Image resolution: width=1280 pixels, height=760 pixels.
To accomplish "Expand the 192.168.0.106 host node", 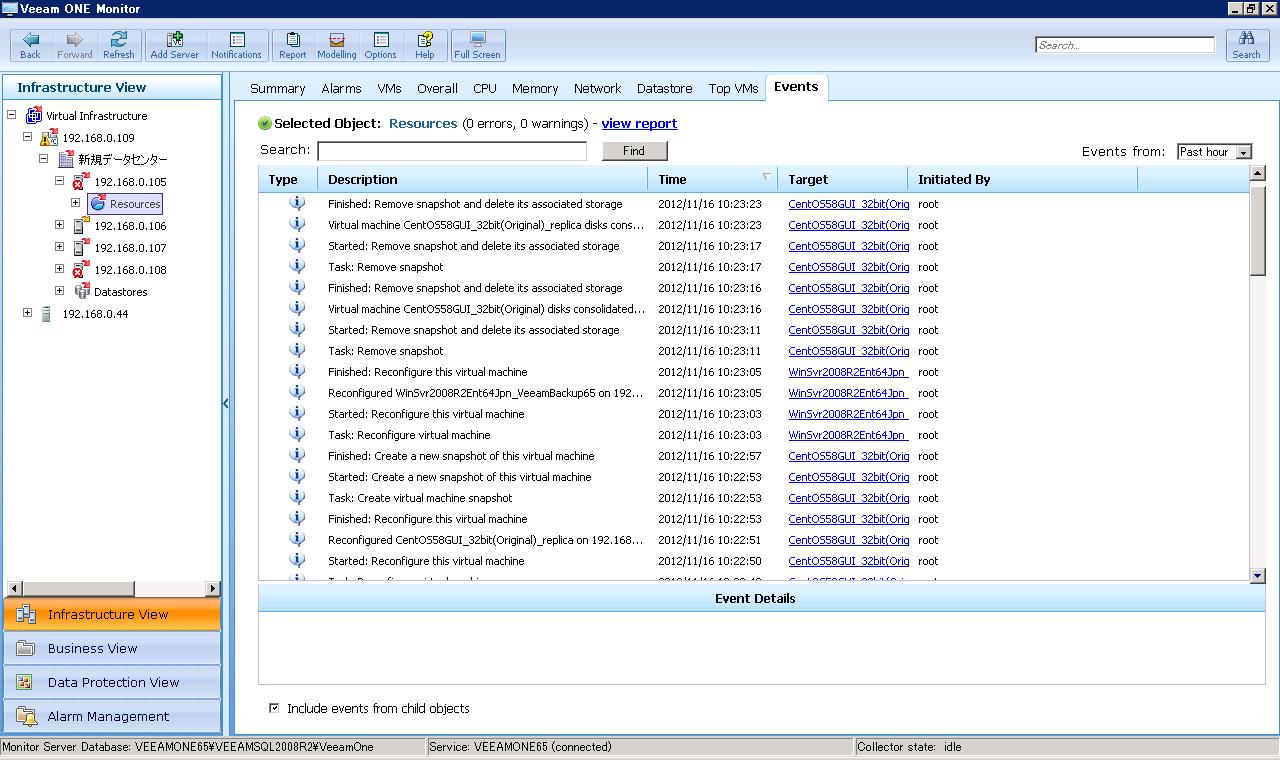I will coord(60,225).
